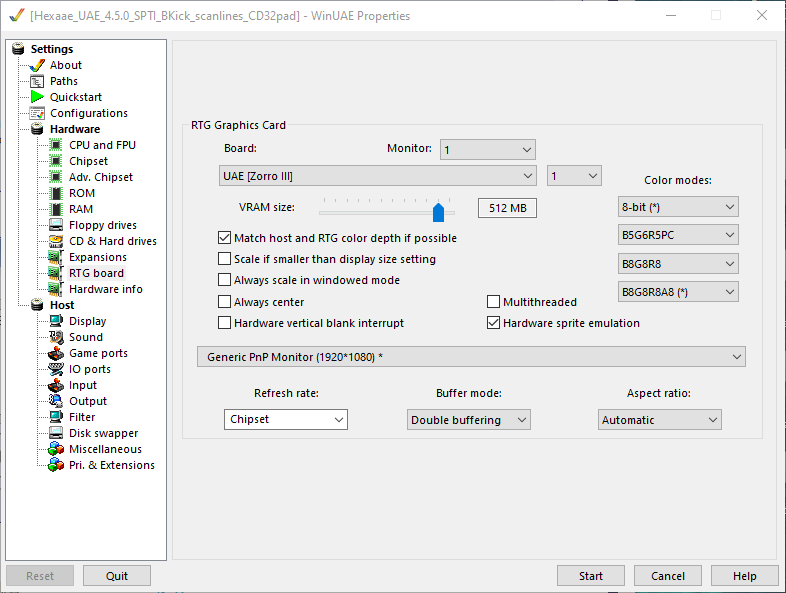Click the Help button
The height and width of the screenshot is (593, 786).
click(744, 576)
